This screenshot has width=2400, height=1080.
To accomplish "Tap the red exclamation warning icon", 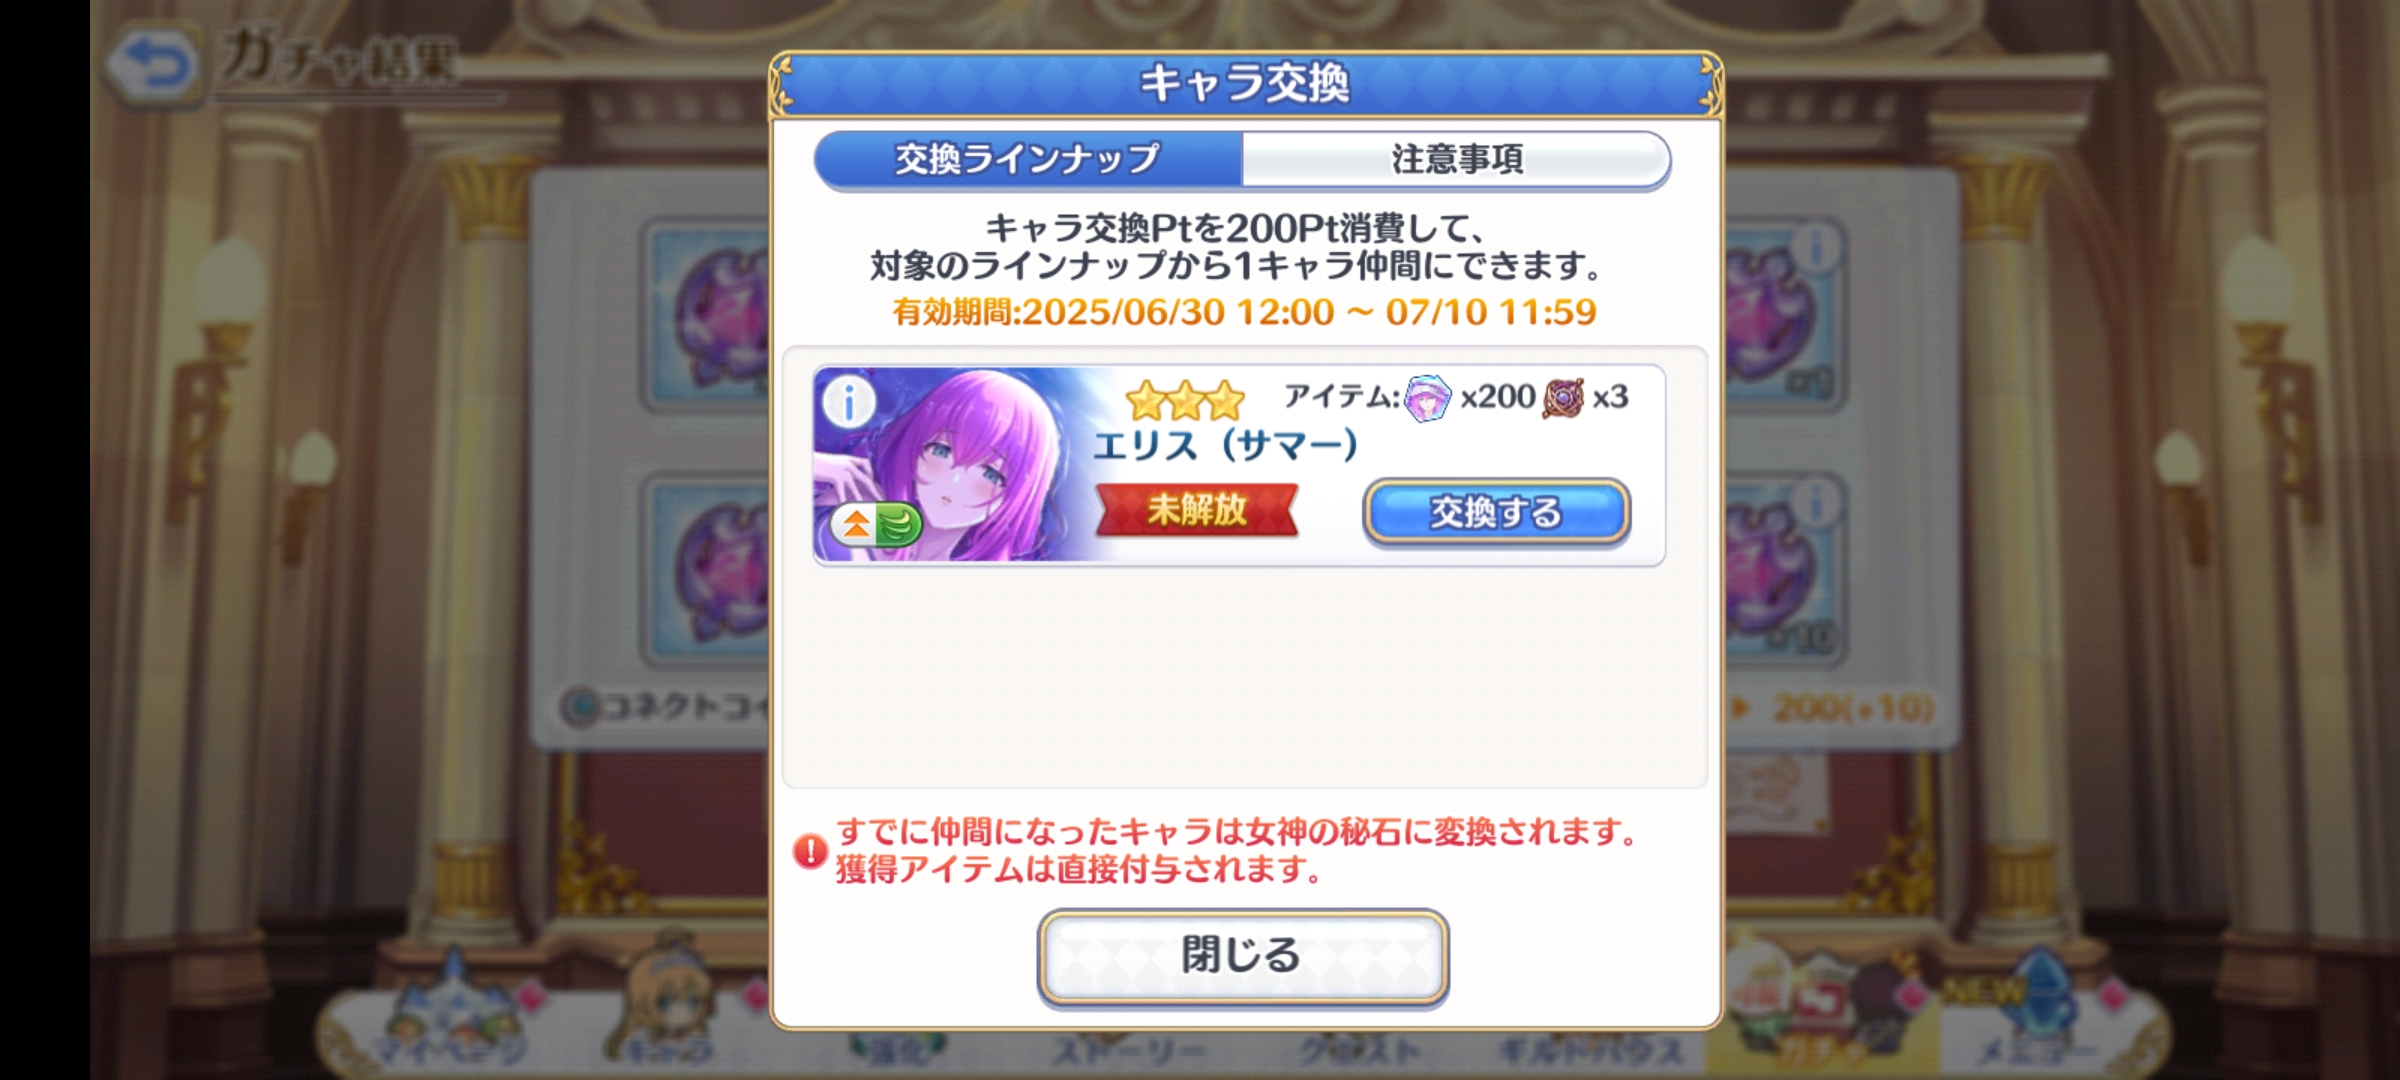I will coord(809,851).
